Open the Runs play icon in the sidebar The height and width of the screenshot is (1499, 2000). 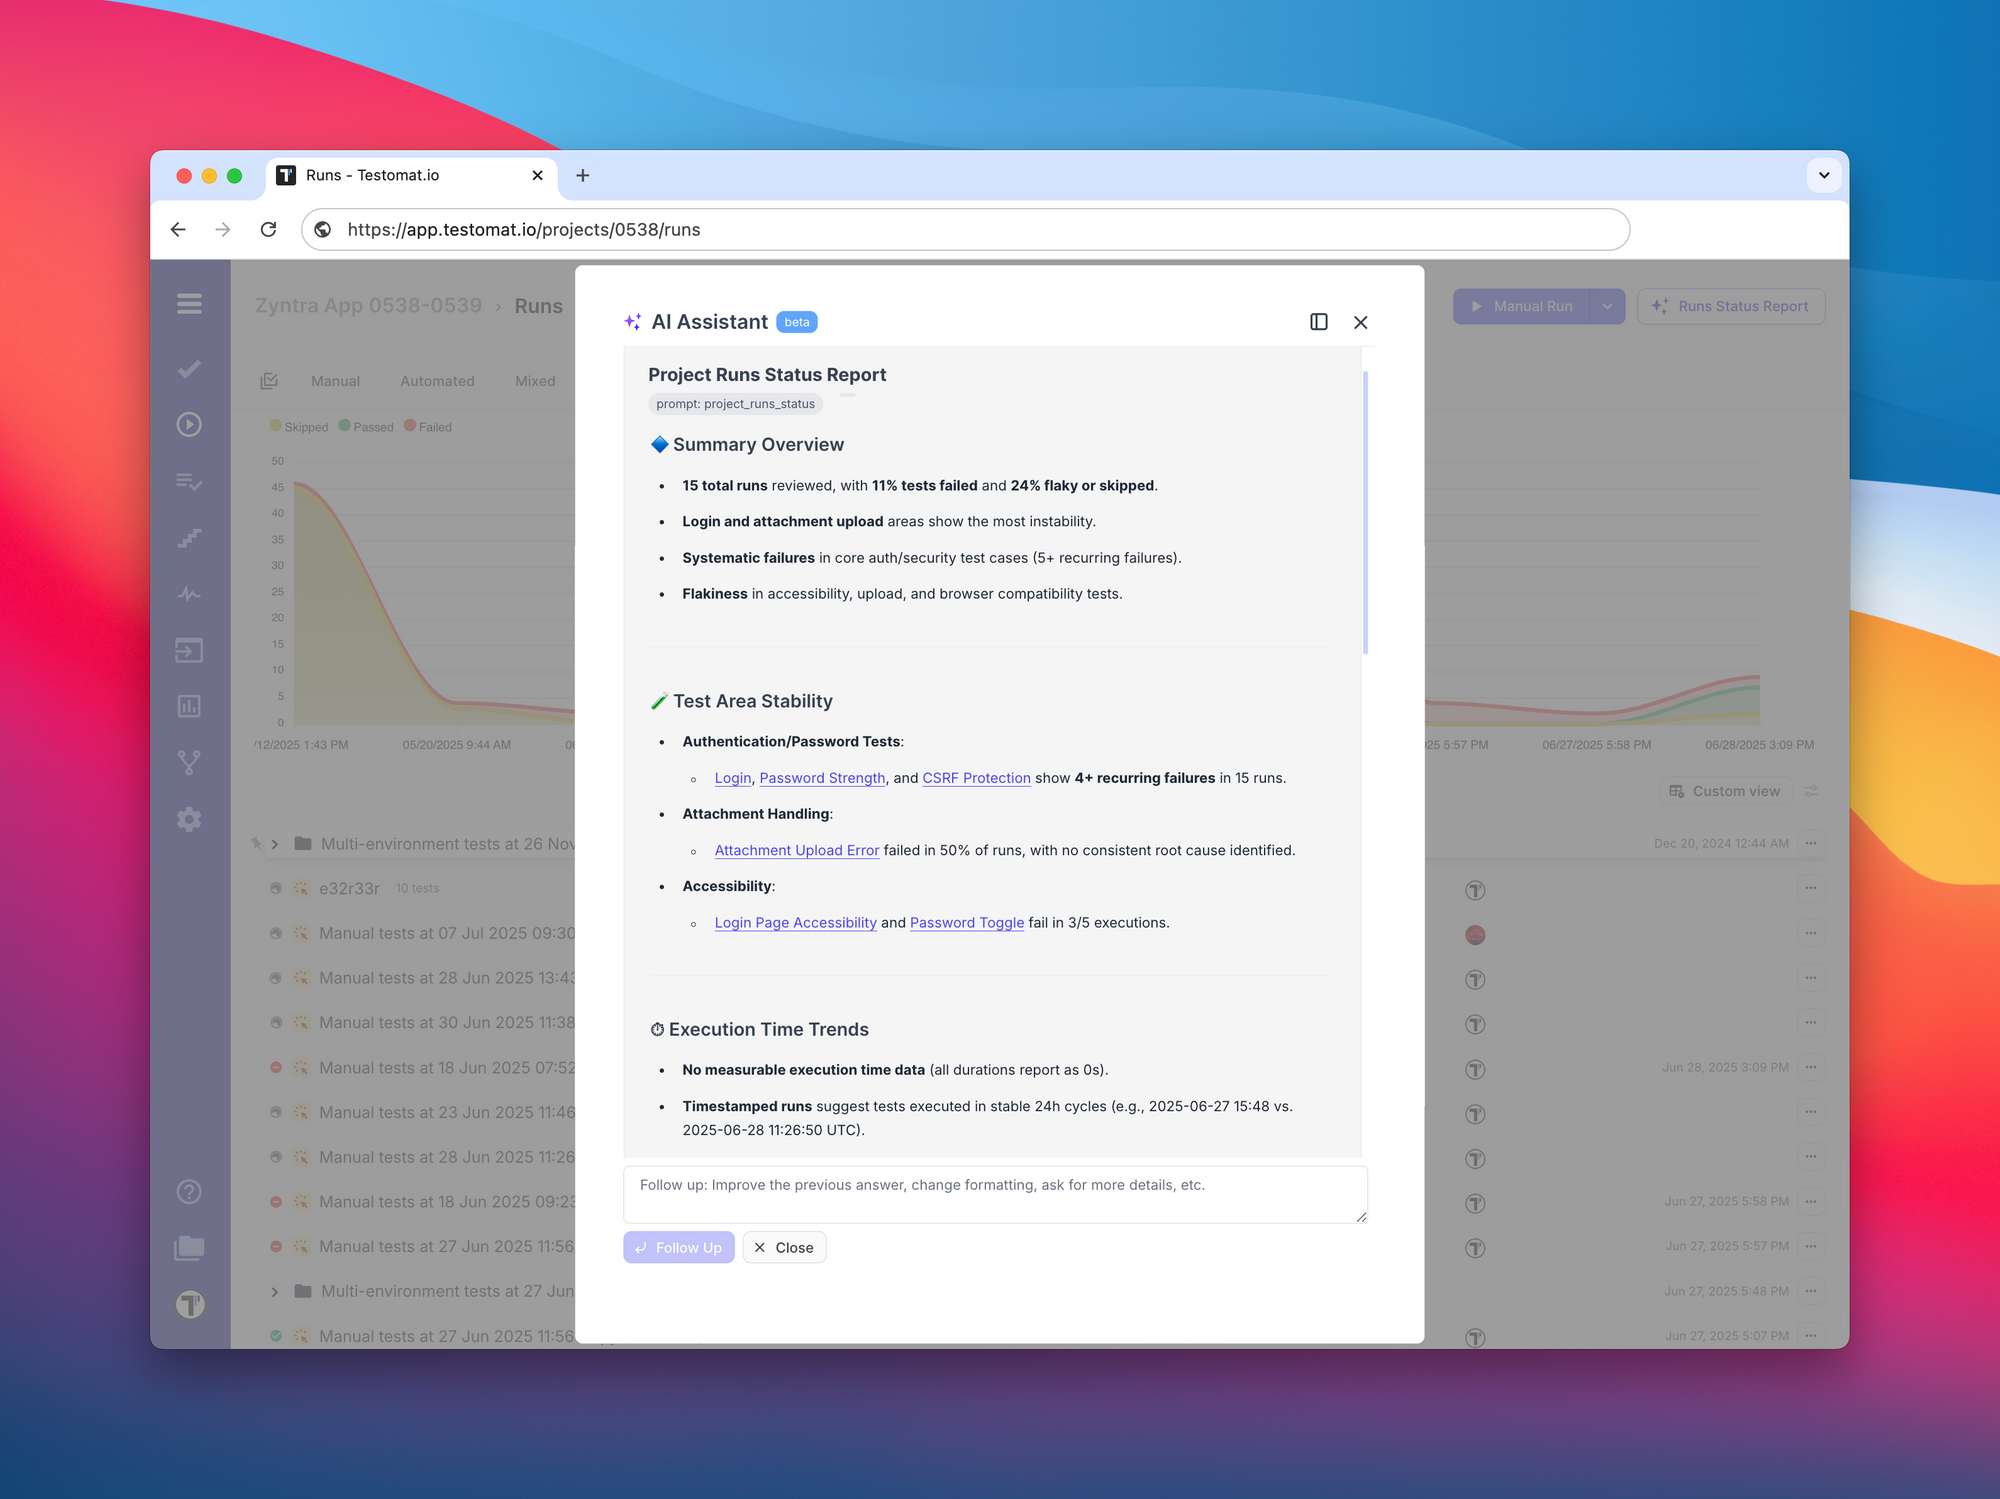pos(189,425)
